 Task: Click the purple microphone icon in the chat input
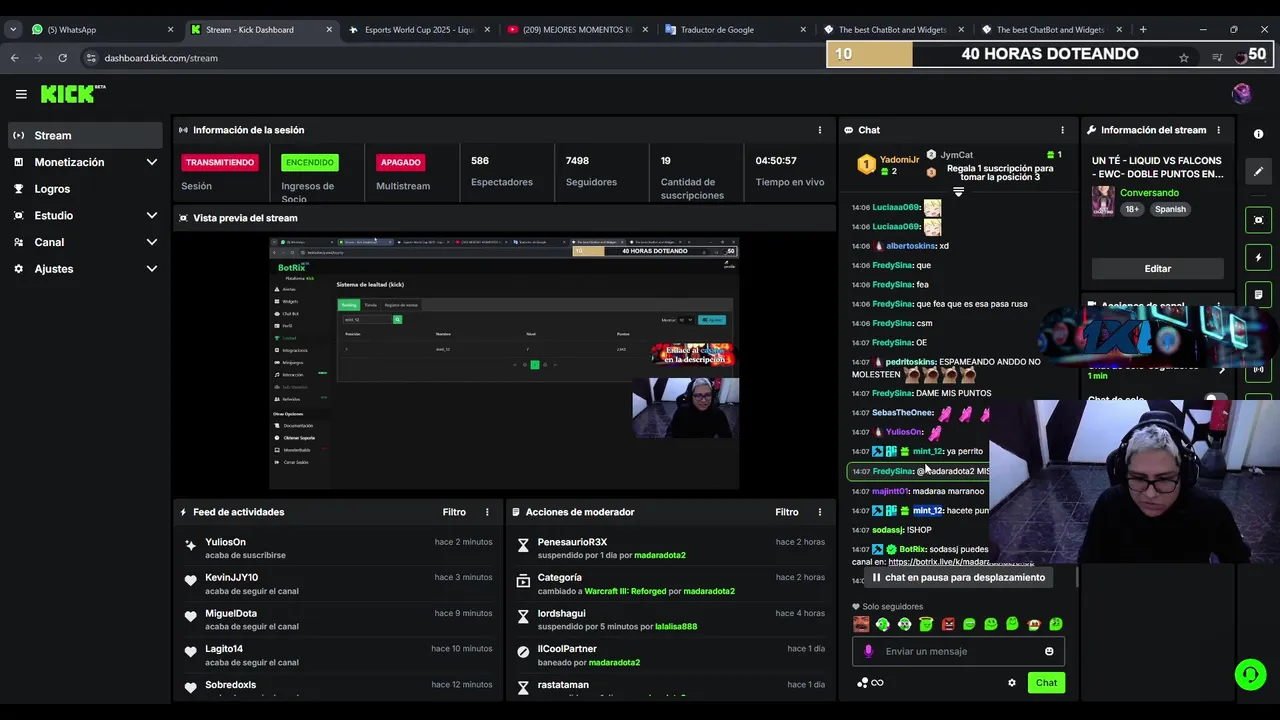(867, 651)
